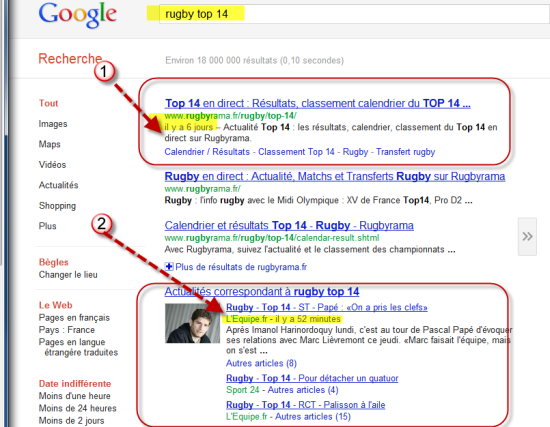This screenshot has width=550, height=427.
Task: Switch to Actualités search
Action: pos(58,185)
